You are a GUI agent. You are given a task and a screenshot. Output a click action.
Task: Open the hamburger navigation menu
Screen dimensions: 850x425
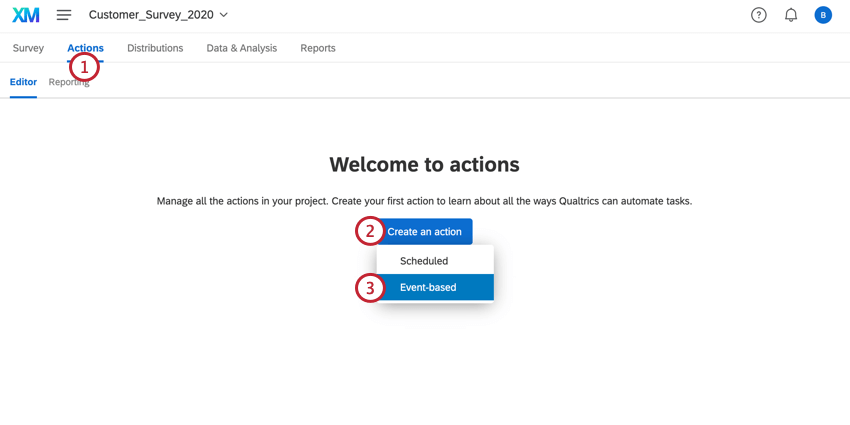click(64, 15)
